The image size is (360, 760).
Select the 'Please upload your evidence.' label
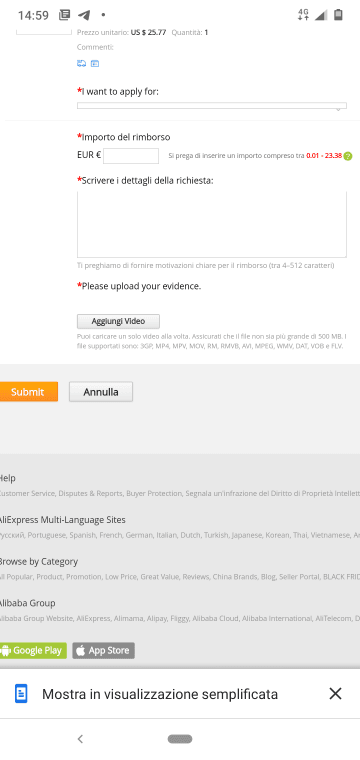click(x=141, y=286)
